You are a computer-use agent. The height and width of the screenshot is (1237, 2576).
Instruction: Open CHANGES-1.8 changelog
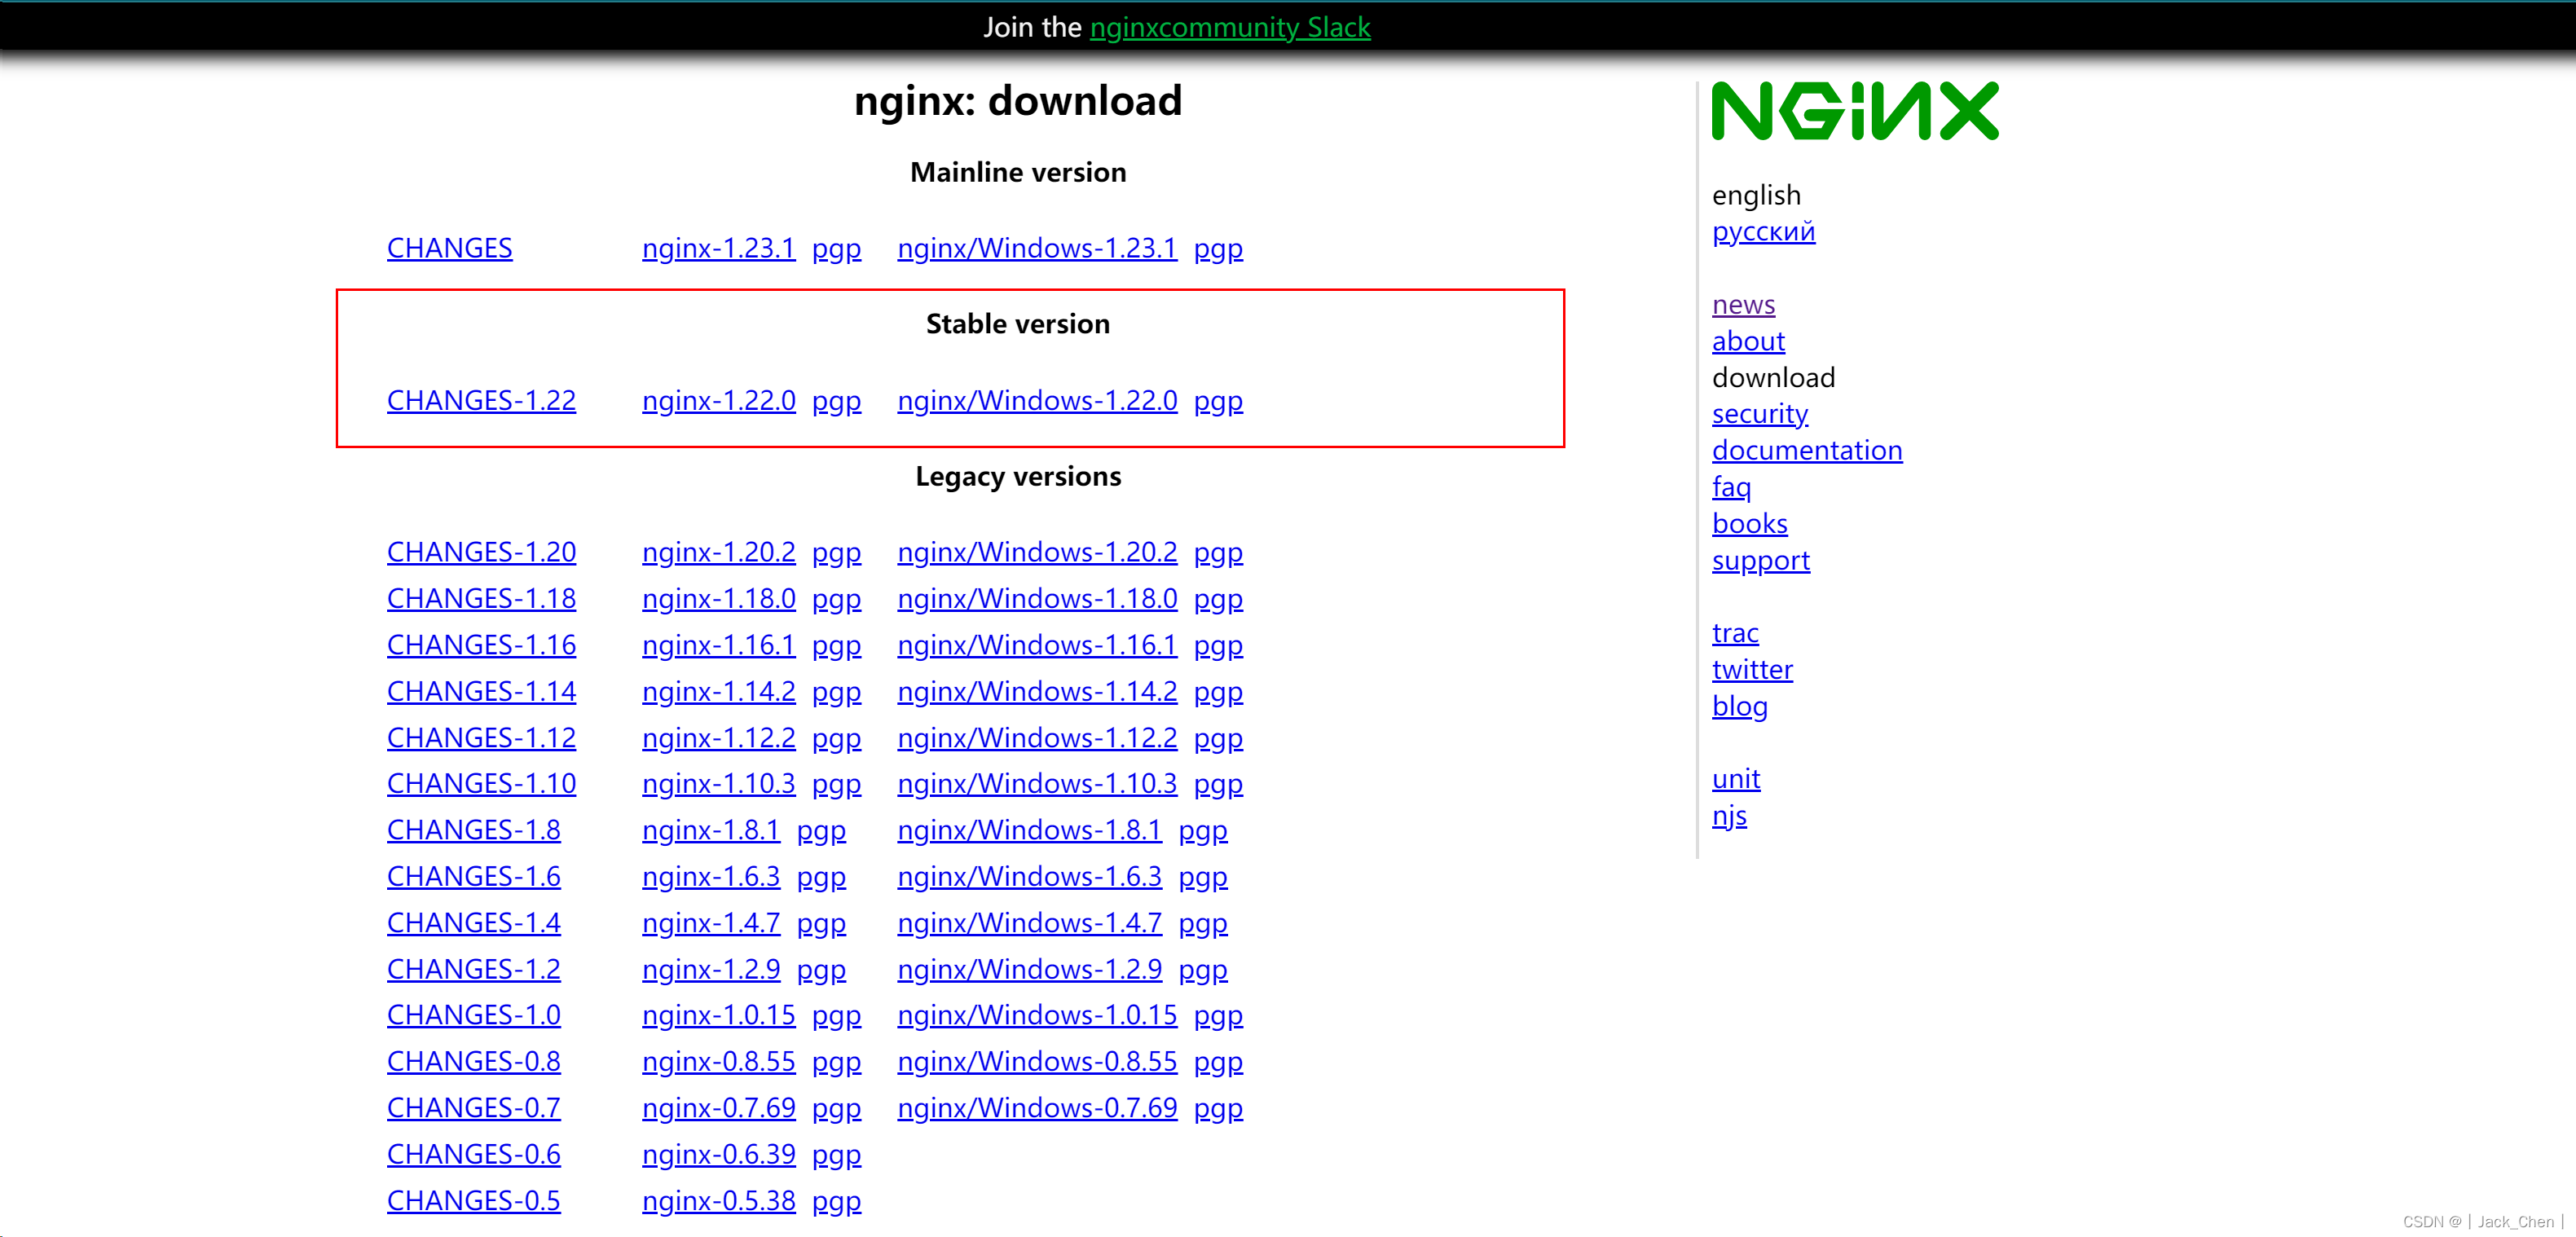click(474, 830)
